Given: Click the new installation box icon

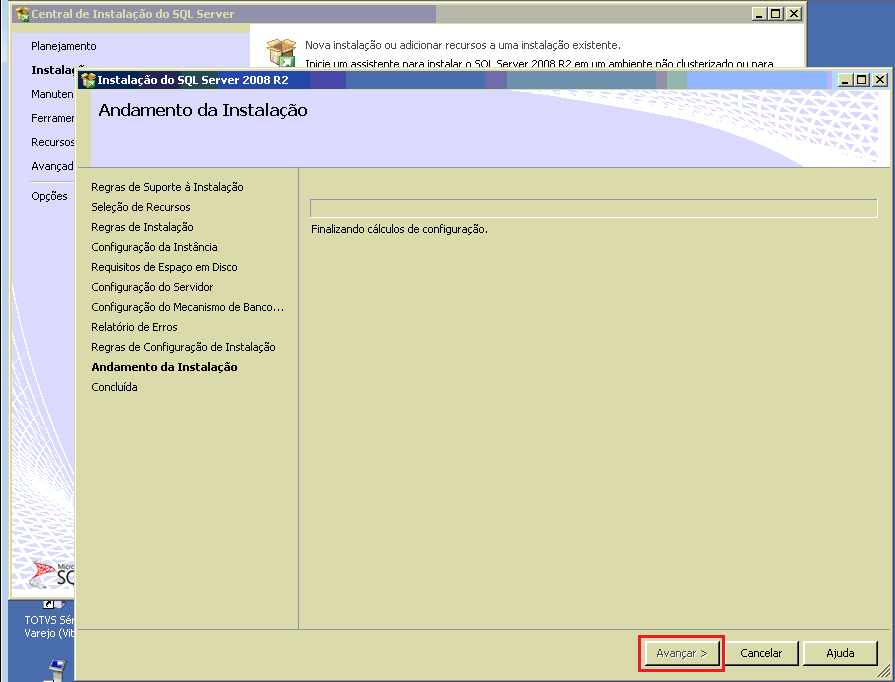Looking at the screenshot, I should [x=281, y=53].
